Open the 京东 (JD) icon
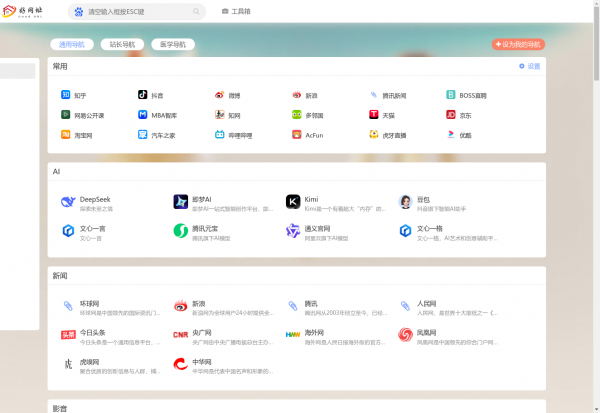 (x=451, y=115)
